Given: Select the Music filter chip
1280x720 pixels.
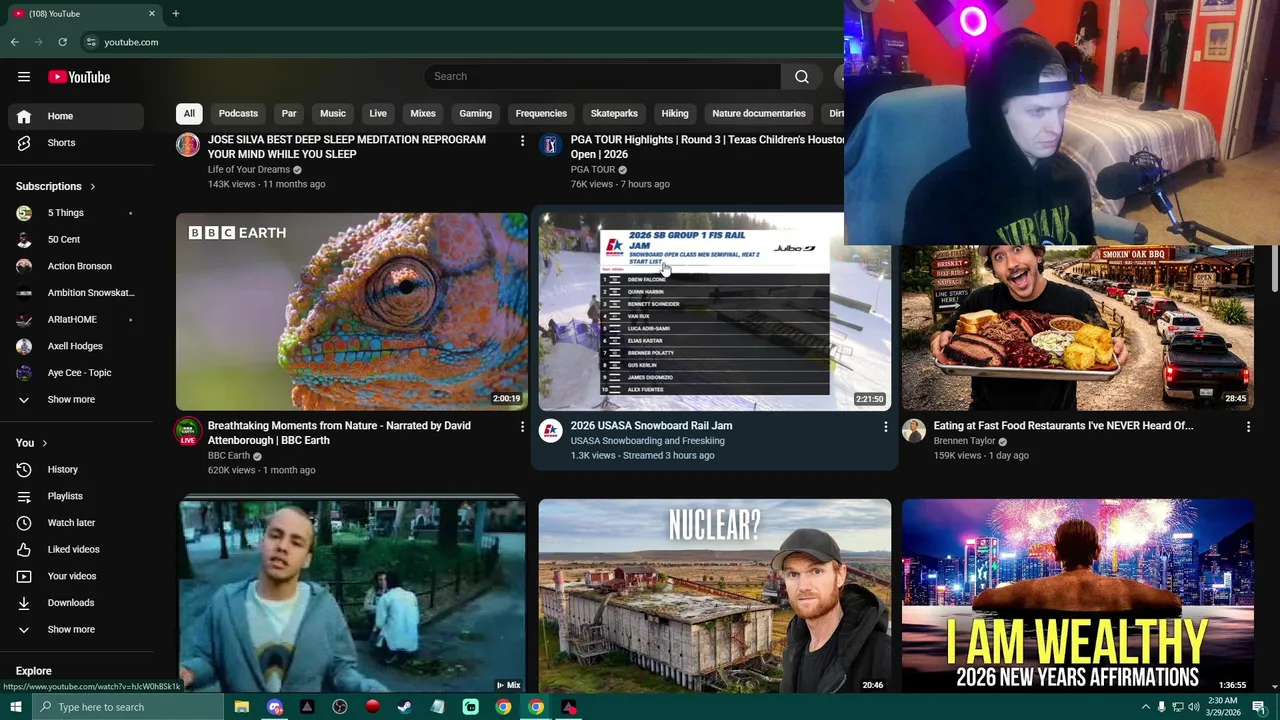Looking at the screenshot, I should point(333,113).
